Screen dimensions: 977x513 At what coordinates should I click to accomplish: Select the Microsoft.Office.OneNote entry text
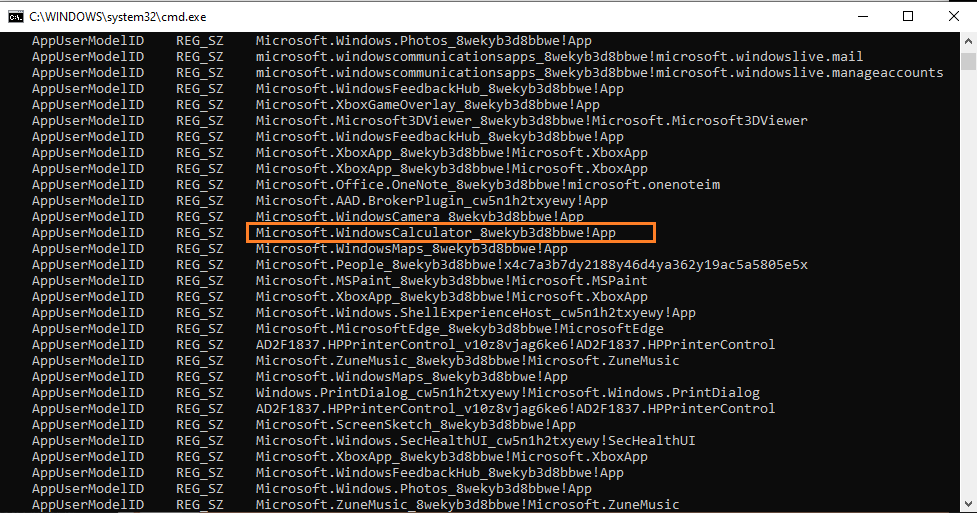click(488, 185)
